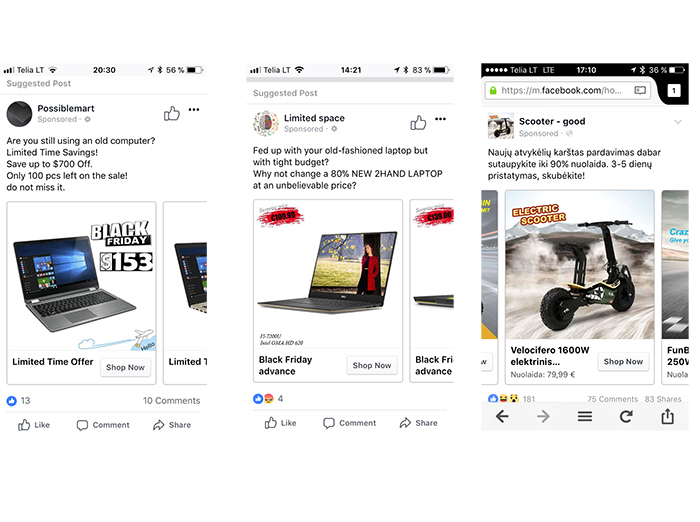Open the Black Friday $153 laptop image
Viewport: 700px width, 522px height.
coord(82,276)
